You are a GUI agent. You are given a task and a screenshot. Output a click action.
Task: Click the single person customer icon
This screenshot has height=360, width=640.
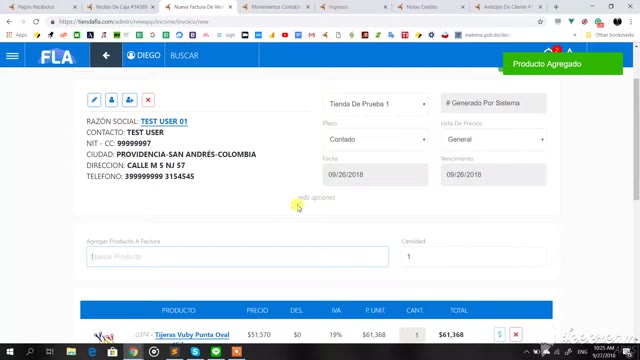(x=111, y=100)
